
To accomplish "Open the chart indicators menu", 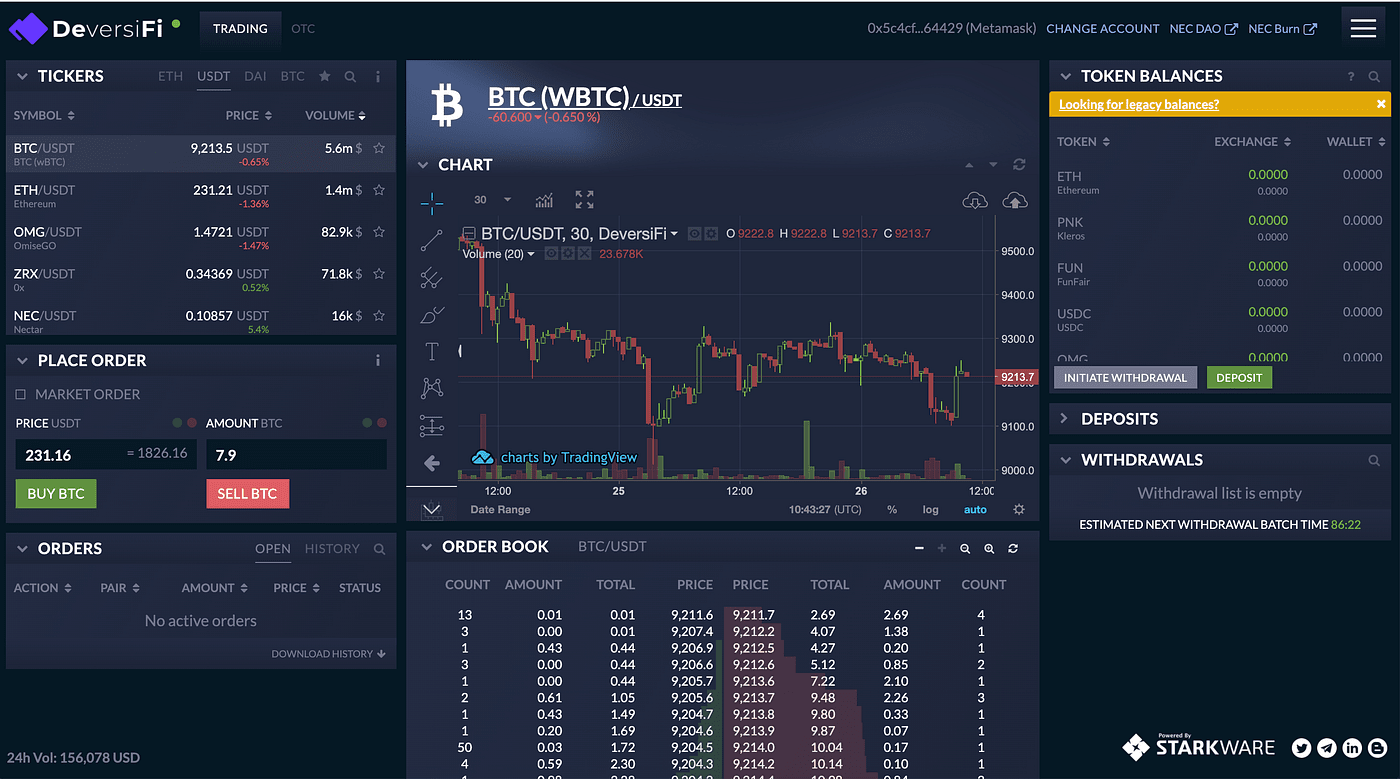I will pyautogui.click(x=544, y=200).
